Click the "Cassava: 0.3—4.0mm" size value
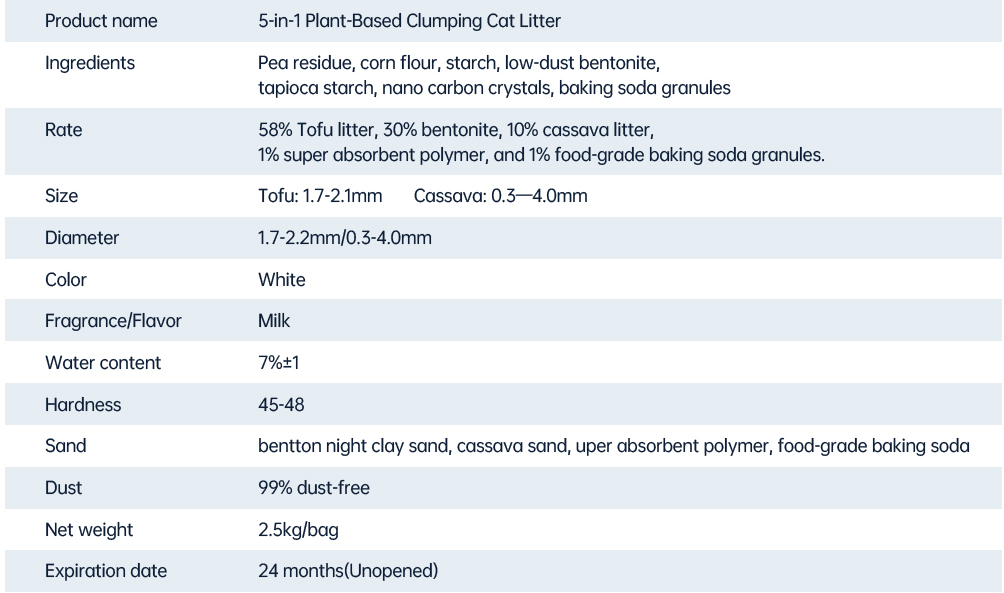1004x593 pixels. 500,196
